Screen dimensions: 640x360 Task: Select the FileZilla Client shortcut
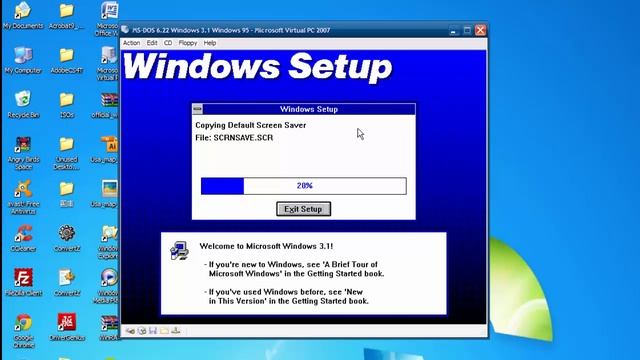coord(23,282)
